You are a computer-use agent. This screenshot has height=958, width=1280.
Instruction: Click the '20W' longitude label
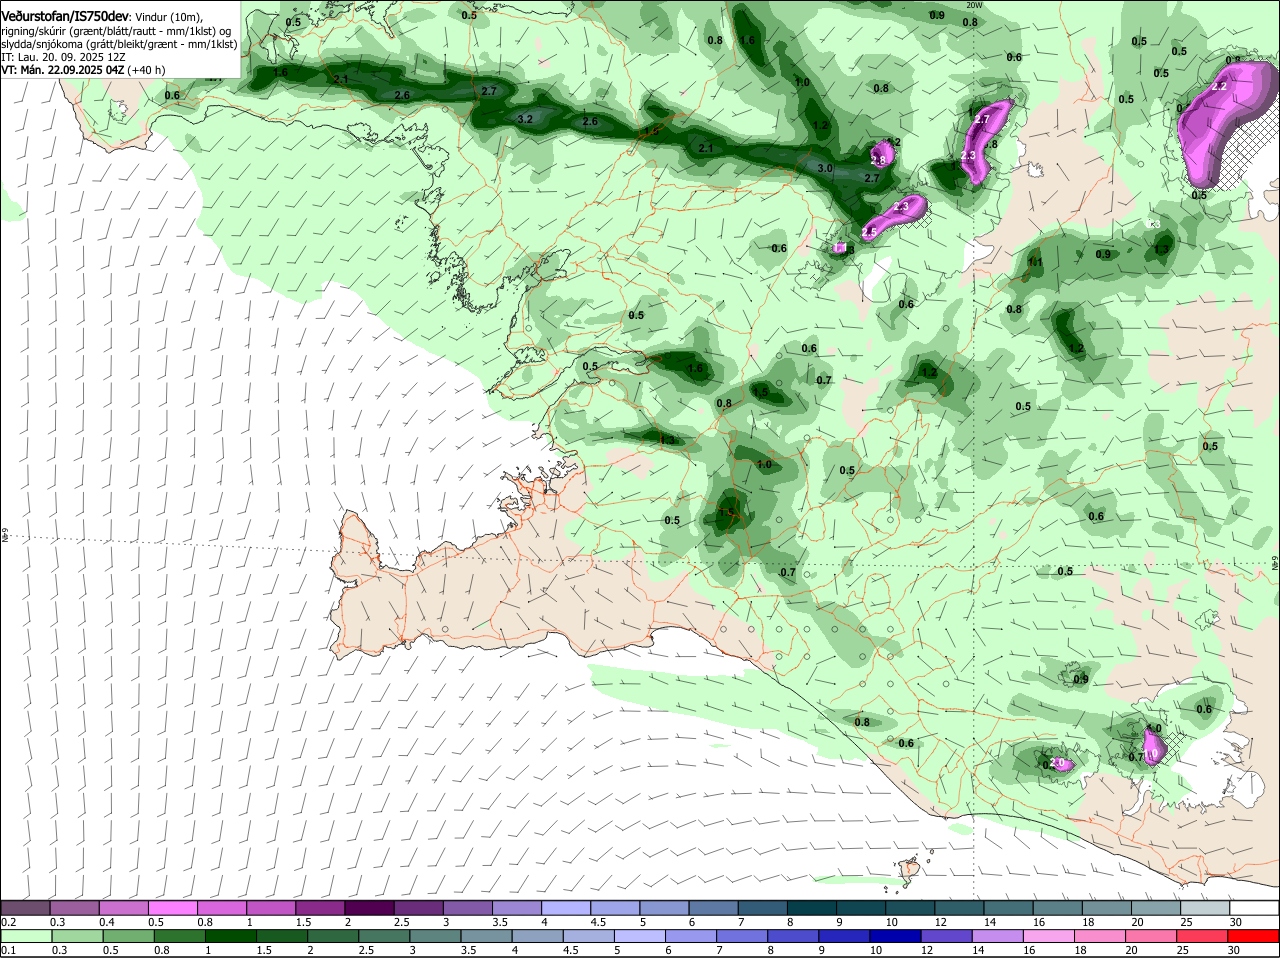click(x=975, y=5)
